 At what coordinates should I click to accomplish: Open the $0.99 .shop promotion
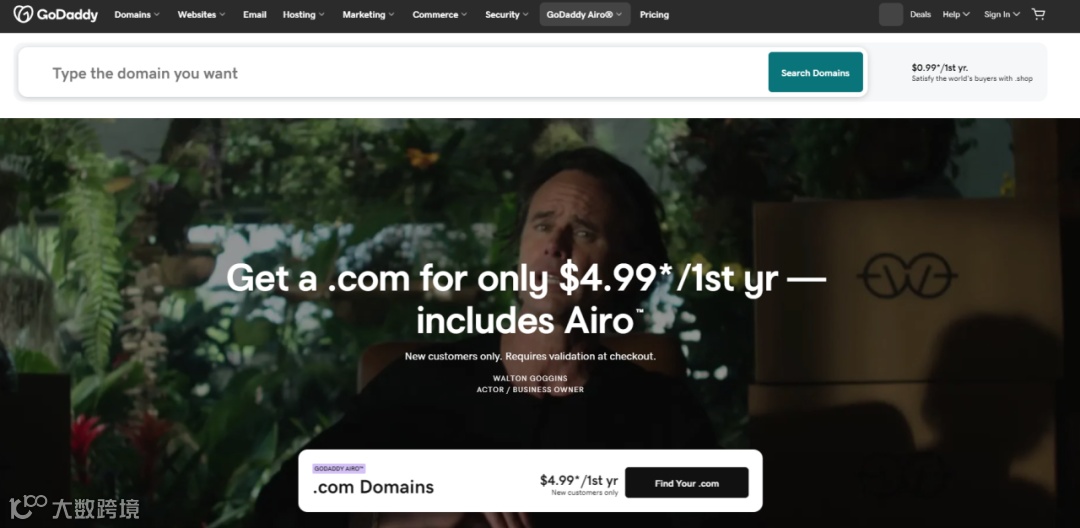click(971, 72)
